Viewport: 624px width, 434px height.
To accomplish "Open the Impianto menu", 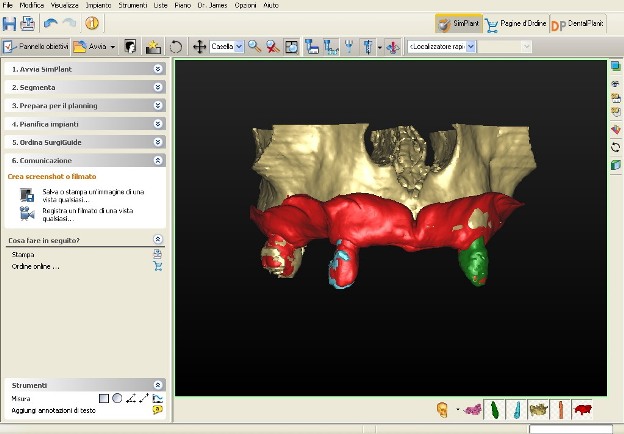I will click(99, 5).
